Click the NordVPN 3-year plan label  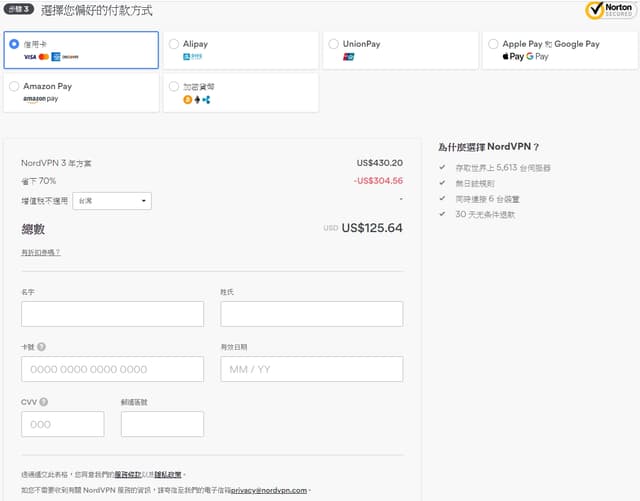click(x=56, y=163)
